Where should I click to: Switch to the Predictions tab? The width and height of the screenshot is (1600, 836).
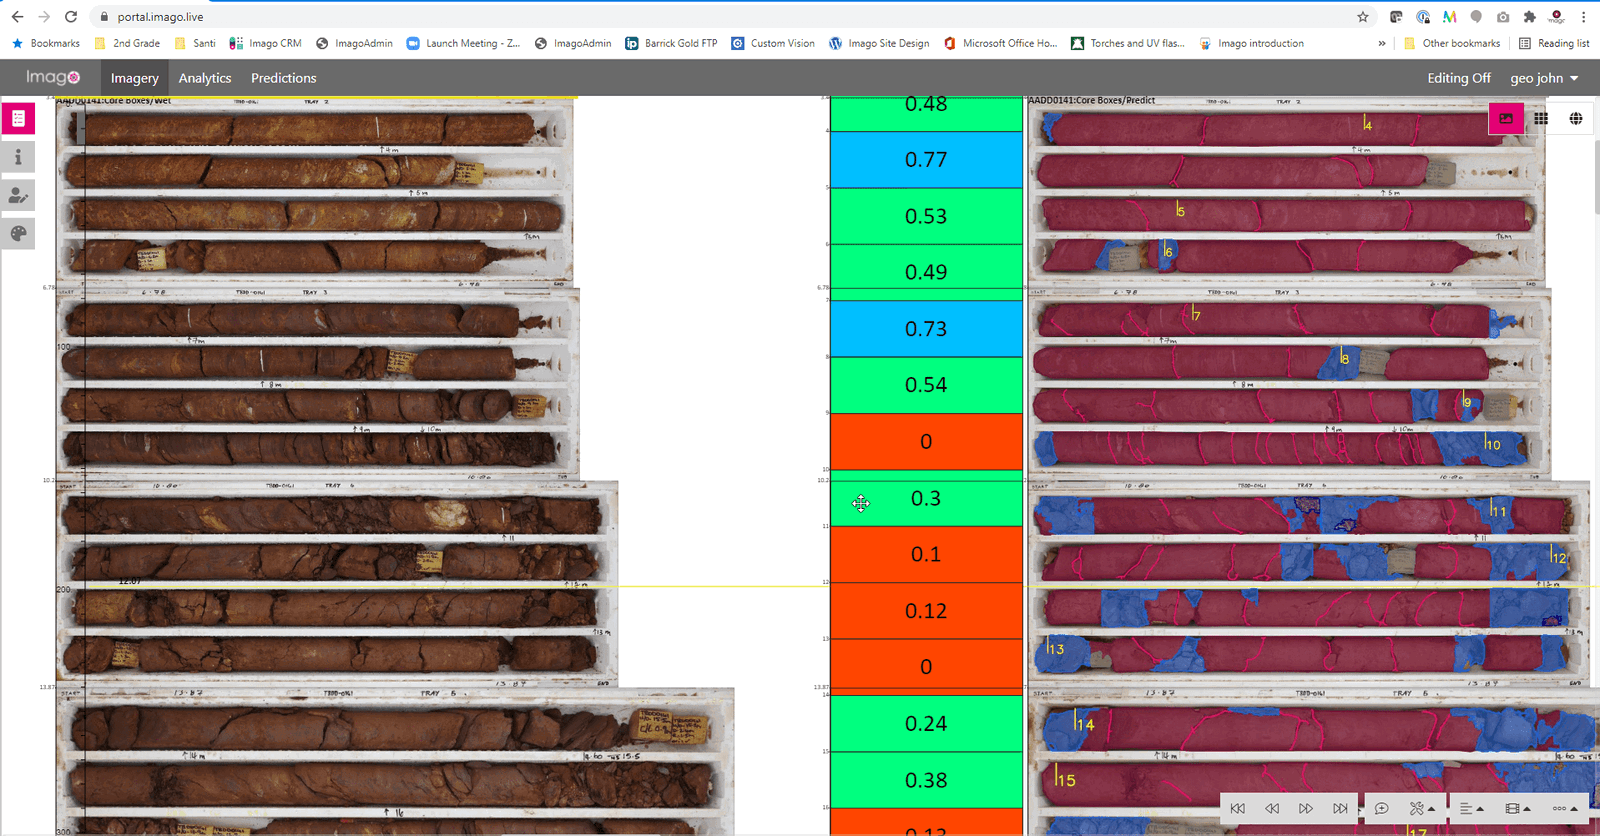click(x=283, y=78)
